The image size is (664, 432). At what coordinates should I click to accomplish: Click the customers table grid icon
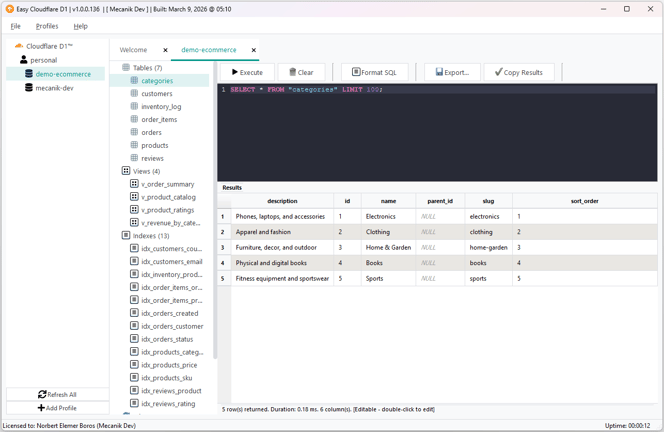134,93
